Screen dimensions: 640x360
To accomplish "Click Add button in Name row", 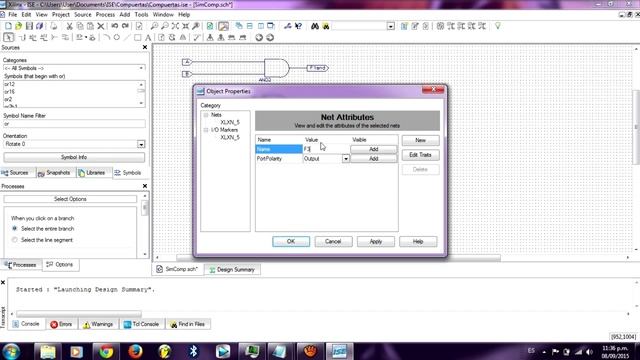I will [373, 149].
